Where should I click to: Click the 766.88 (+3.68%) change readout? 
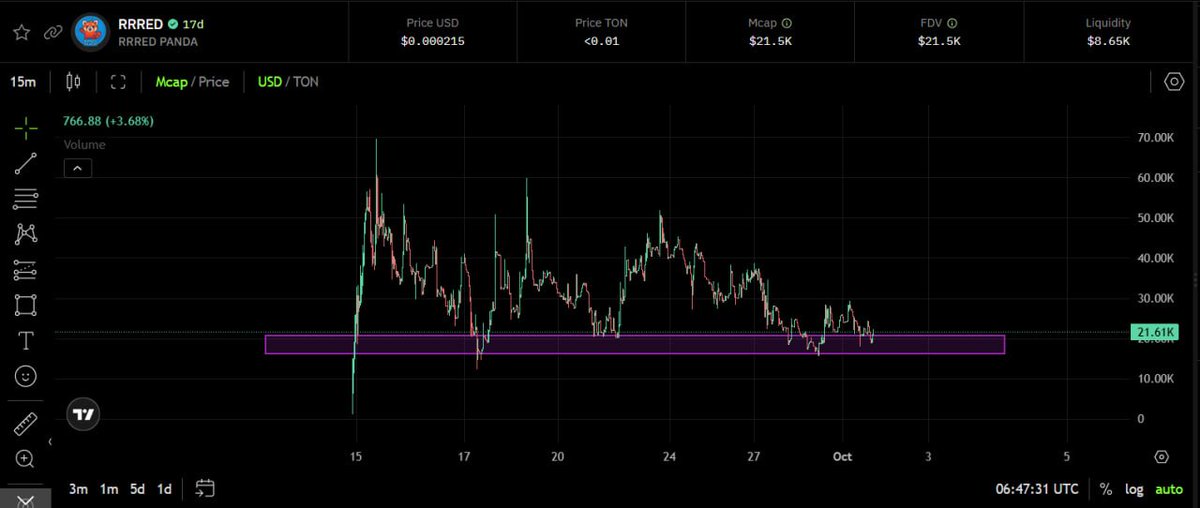(108, 121)
